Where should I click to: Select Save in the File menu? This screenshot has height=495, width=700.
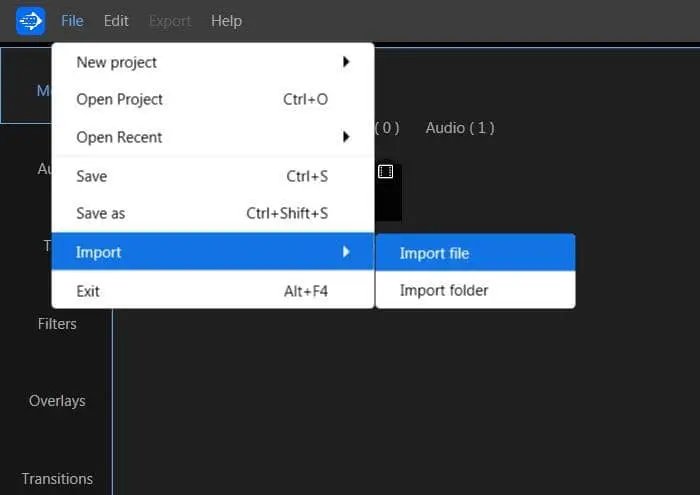[92, 176]
